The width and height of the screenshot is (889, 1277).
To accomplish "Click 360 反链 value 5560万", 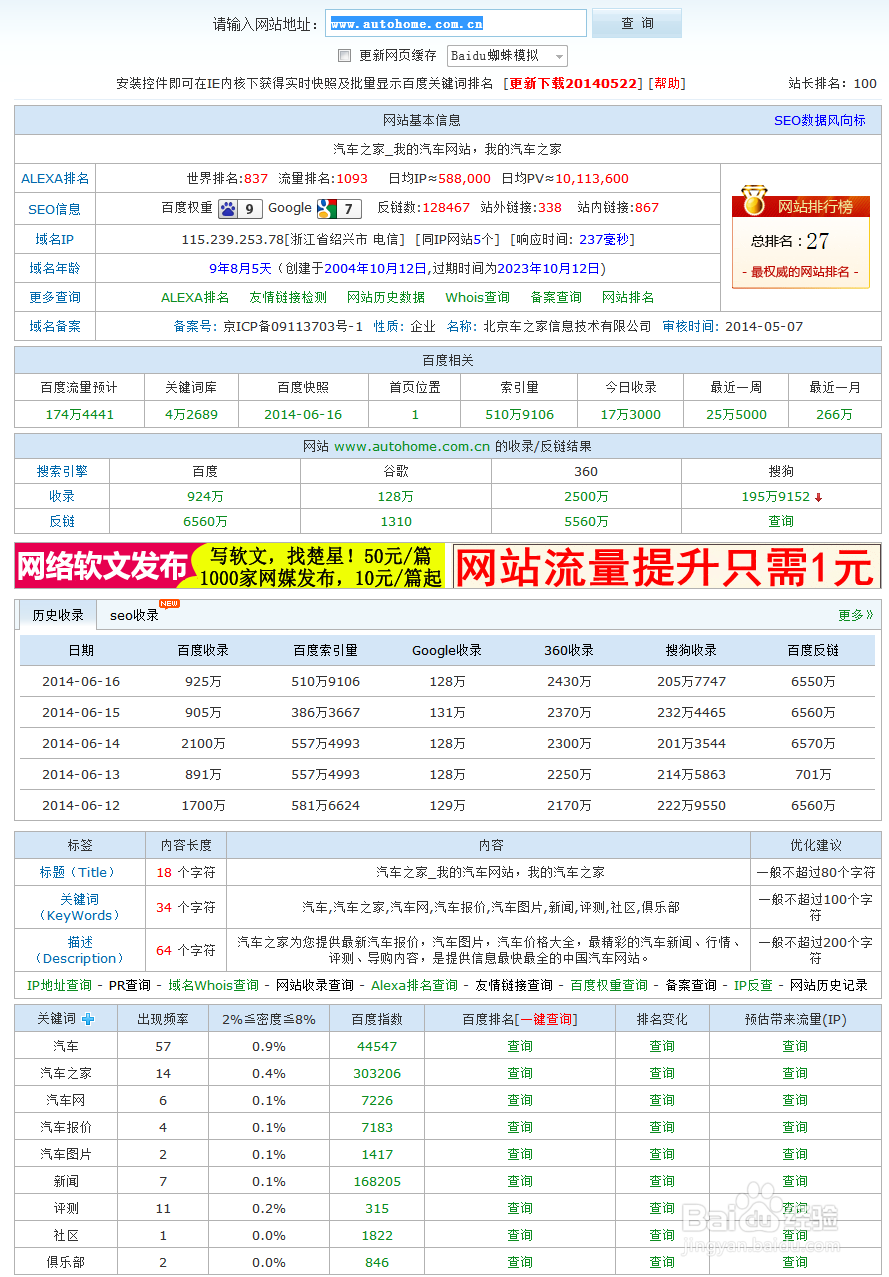I will [x=586, y=522].
